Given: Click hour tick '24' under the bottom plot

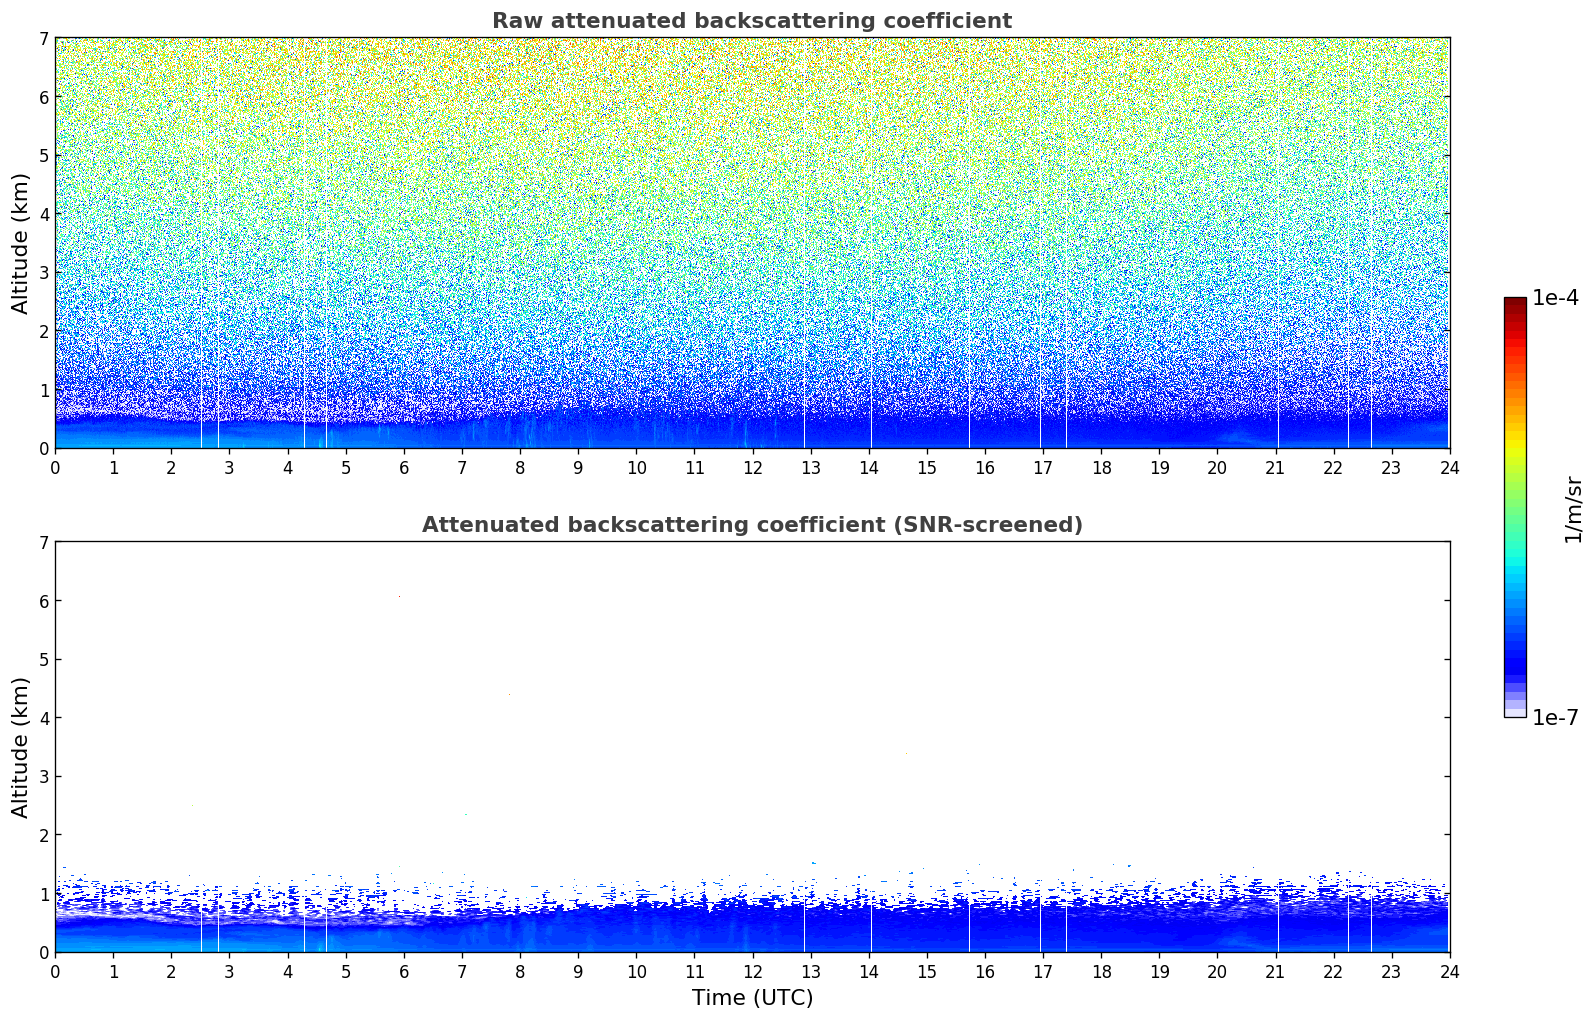Looking at the screenshot, I should pyautogui.click(x=1449, y=972).
